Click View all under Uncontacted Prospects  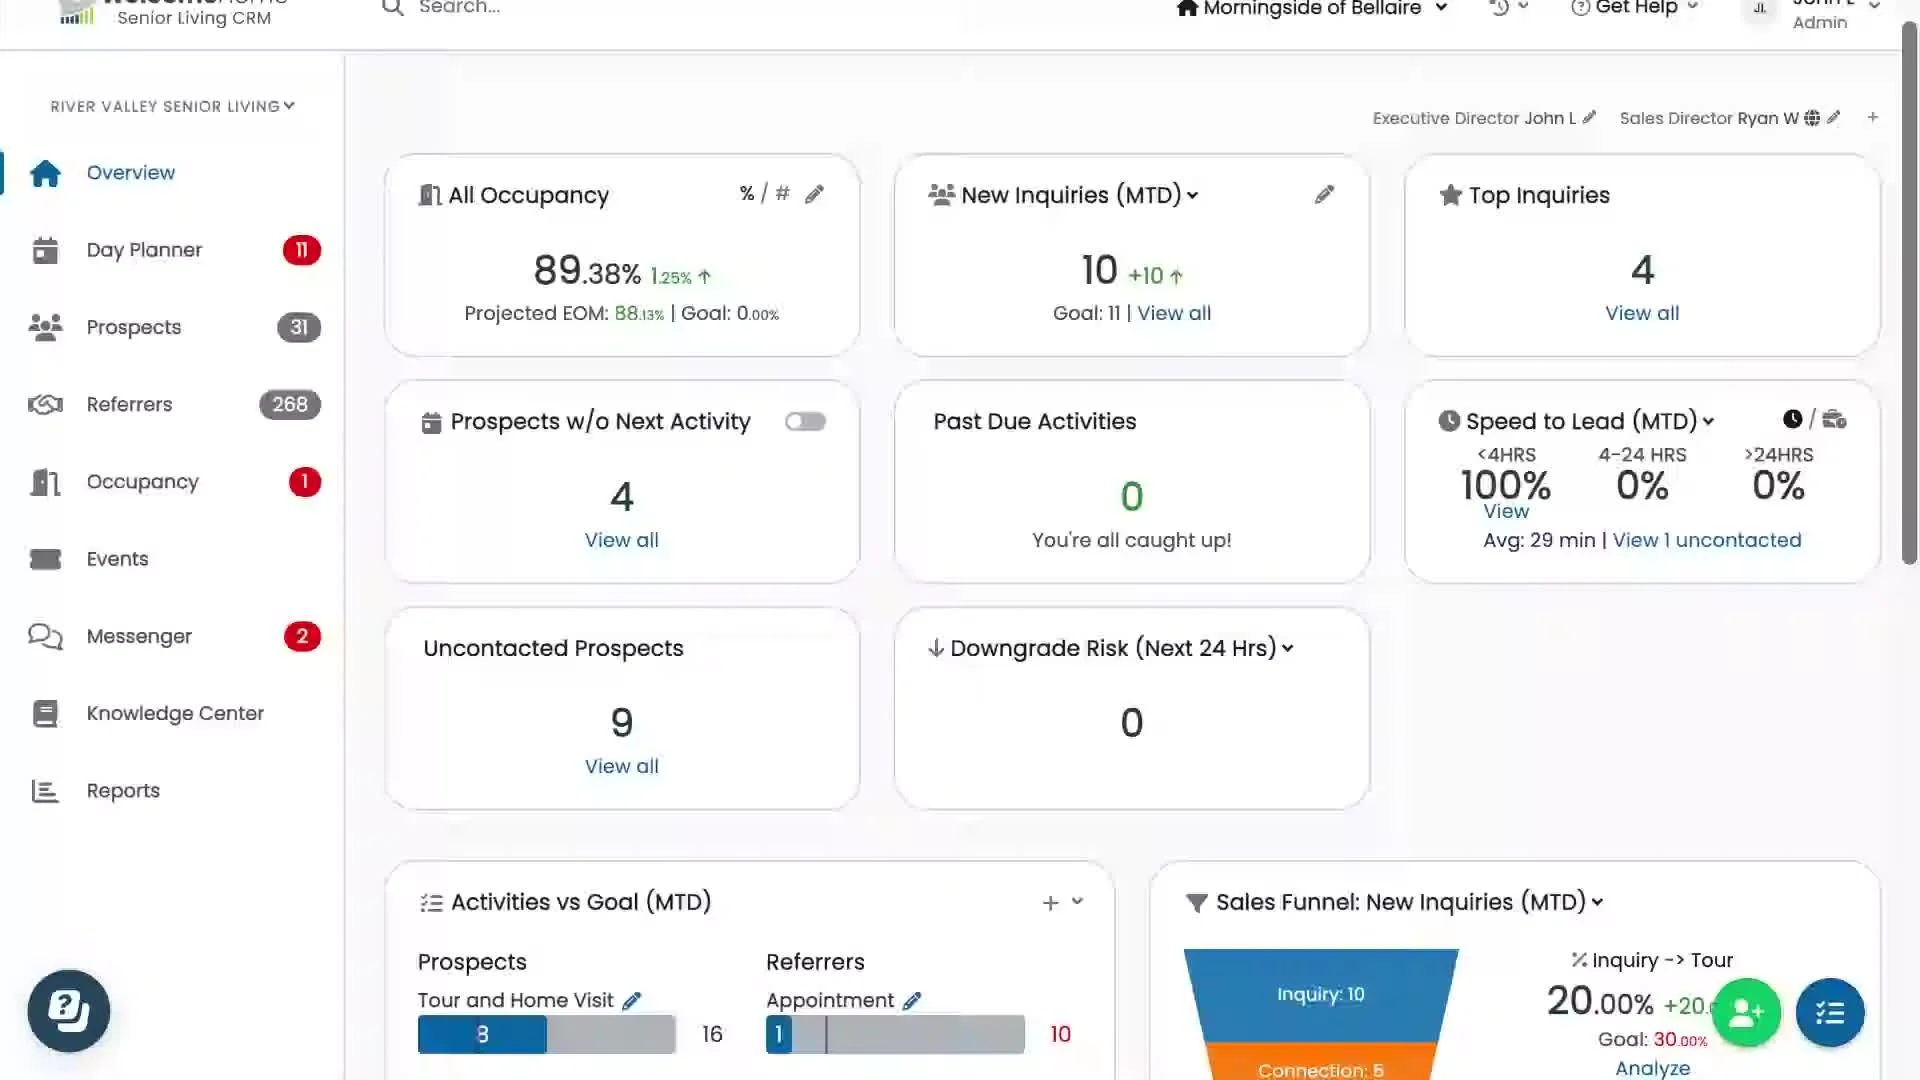pyautogui.click(x=621, y=766)
